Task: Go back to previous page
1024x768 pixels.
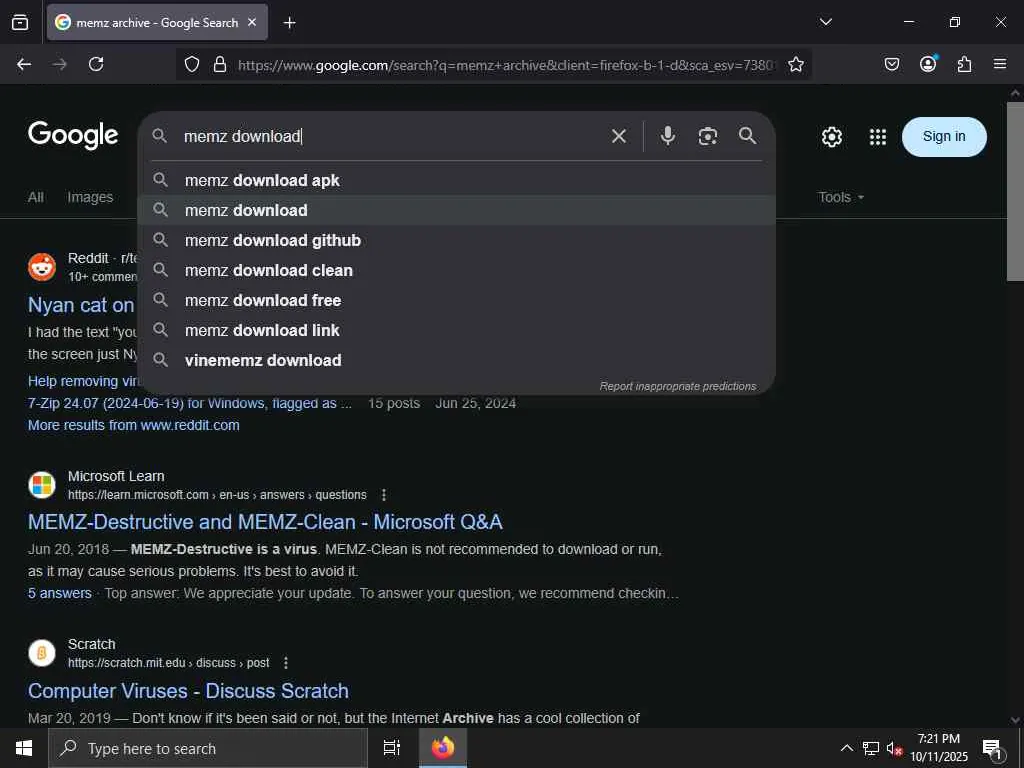Action: tap(24, 64)
